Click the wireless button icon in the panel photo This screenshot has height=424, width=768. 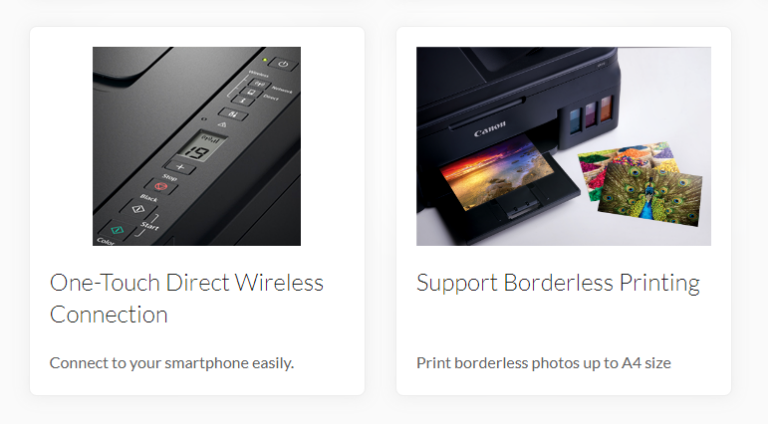click(x=259, y=84)
